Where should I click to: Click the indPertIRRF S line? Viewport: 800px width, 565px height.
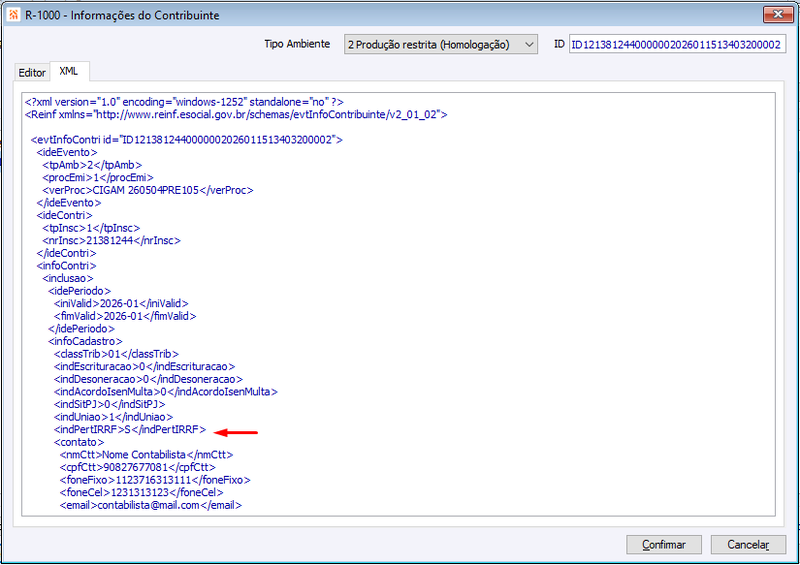(x=130, y=429)
